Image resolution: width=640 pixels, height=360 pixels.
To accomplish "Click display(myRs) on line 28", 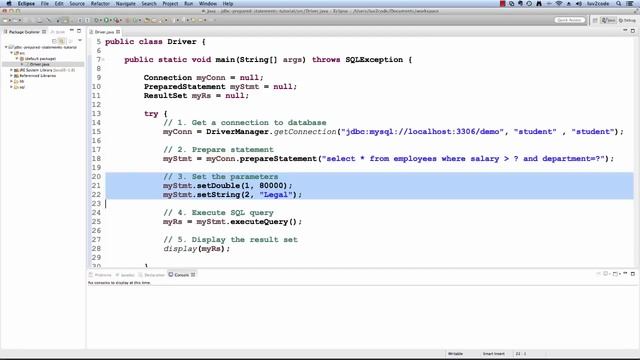I will [196, 249].
